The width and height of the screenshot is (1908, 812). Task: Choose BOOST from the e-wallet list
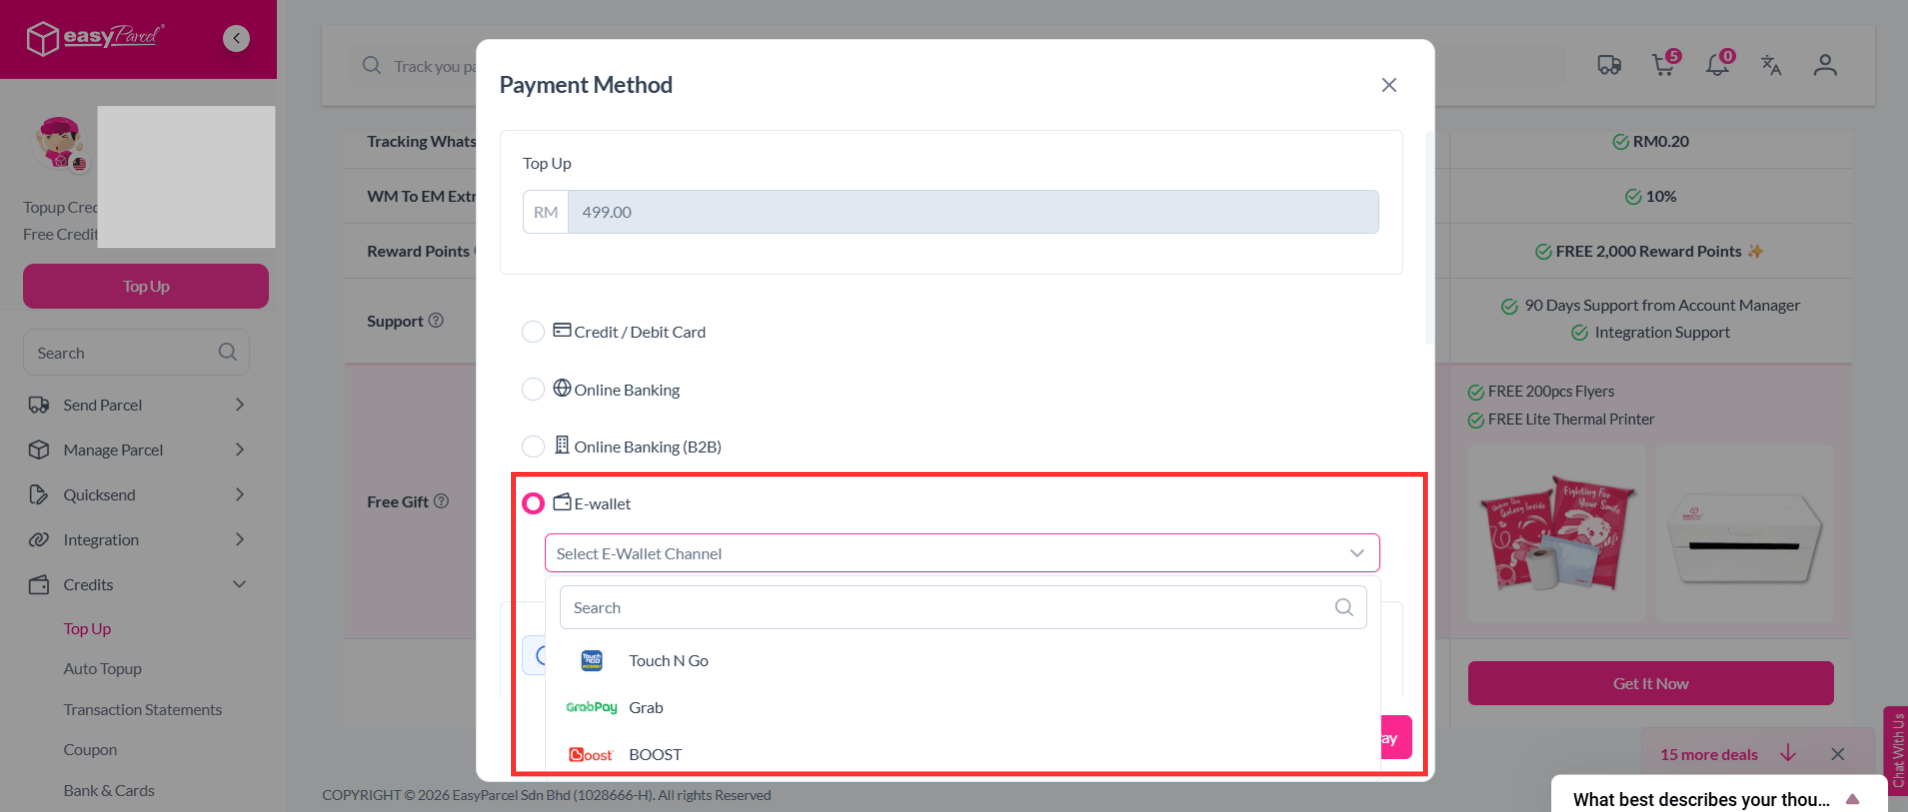point(962,754)
